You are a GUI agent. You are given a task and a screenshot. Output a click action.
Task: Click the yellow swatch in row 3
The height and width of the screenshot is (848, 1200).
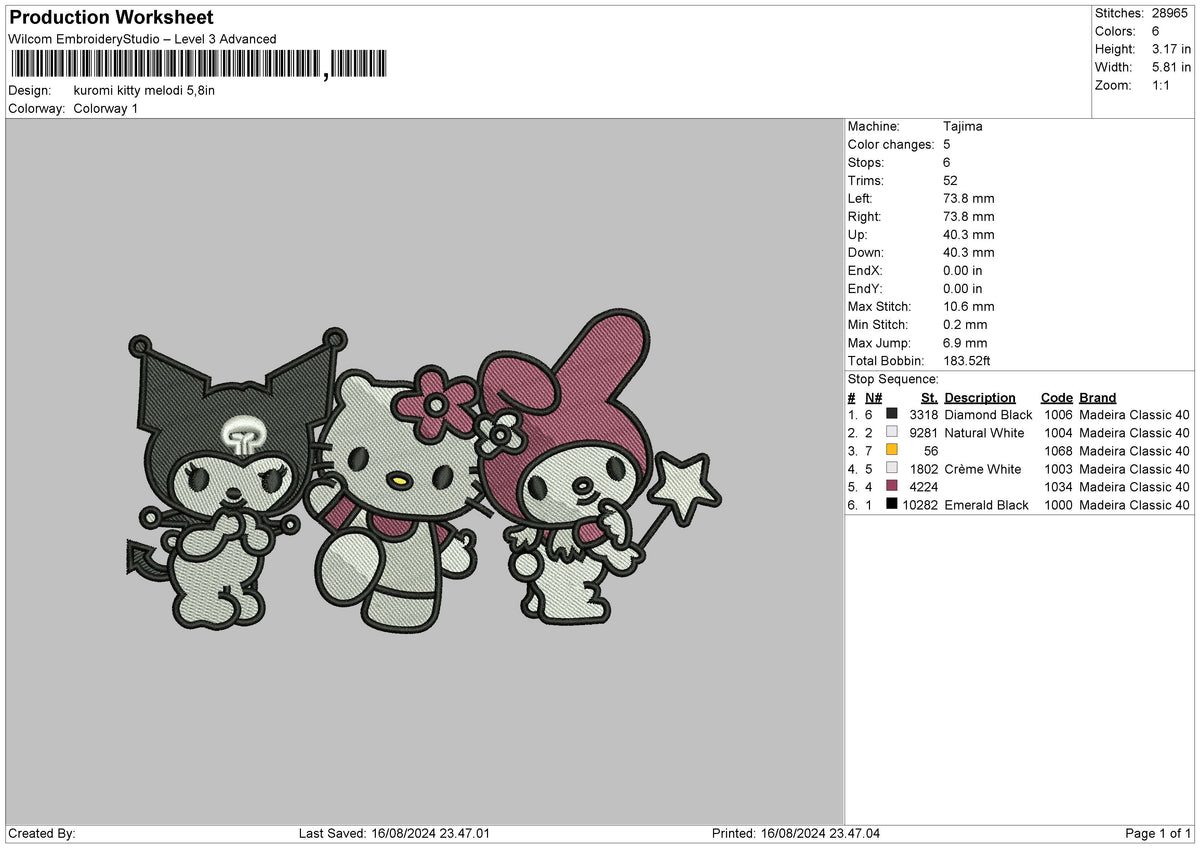892,451
